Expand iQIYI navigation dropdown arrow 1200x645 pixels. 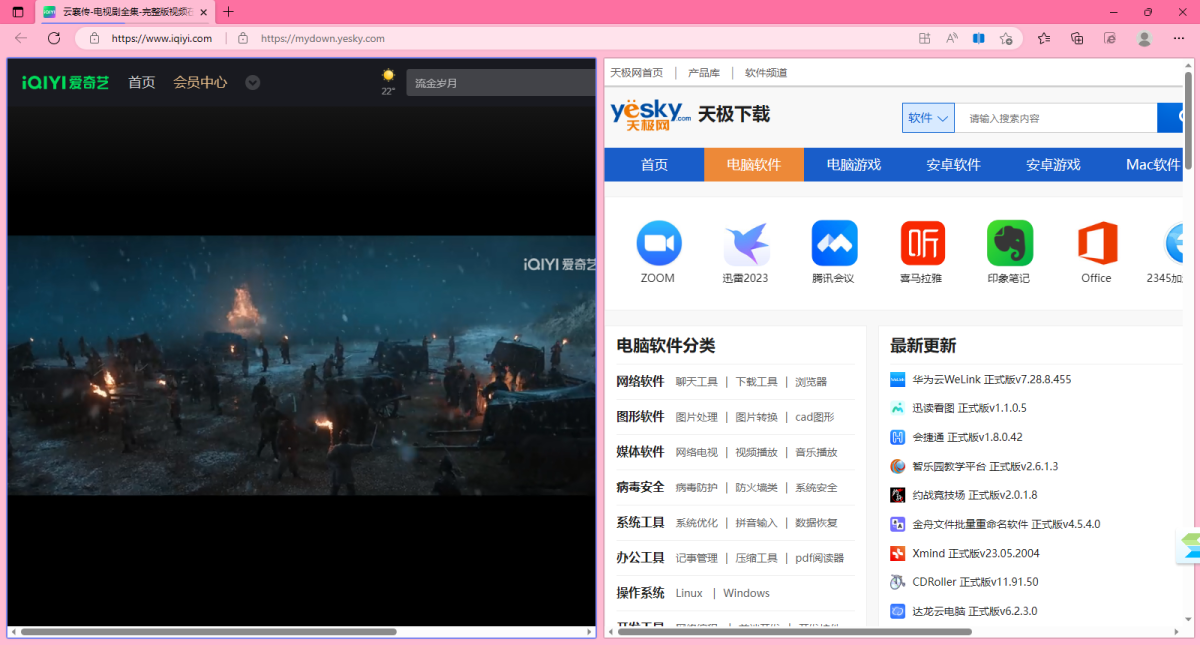(253, 83)
